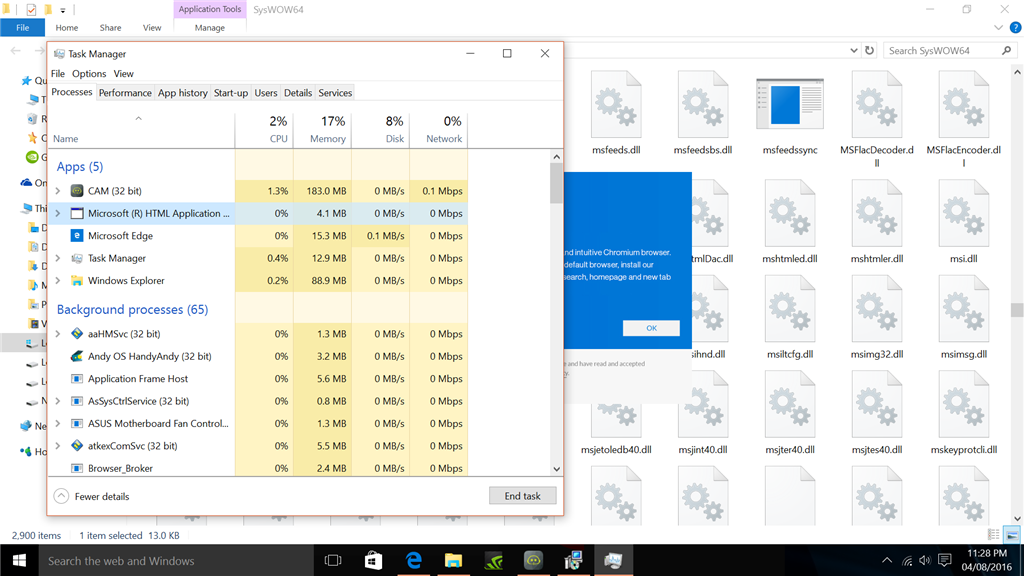Select the msfeedssync file icon
The width and height of the screenshot is (1024, 576).
click(x=790, y=104)
